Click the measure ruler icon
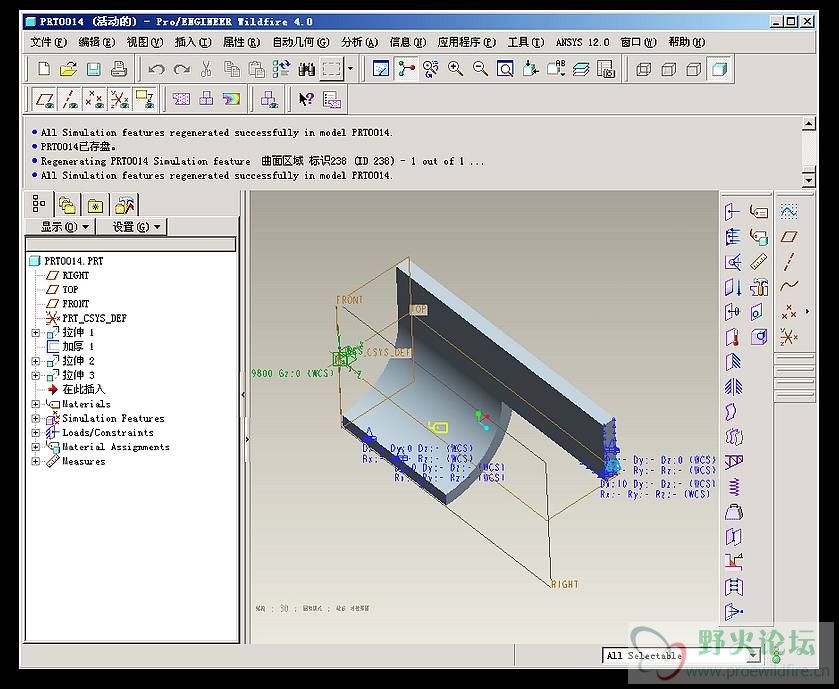The image size is (839, 689). (759, 262)
